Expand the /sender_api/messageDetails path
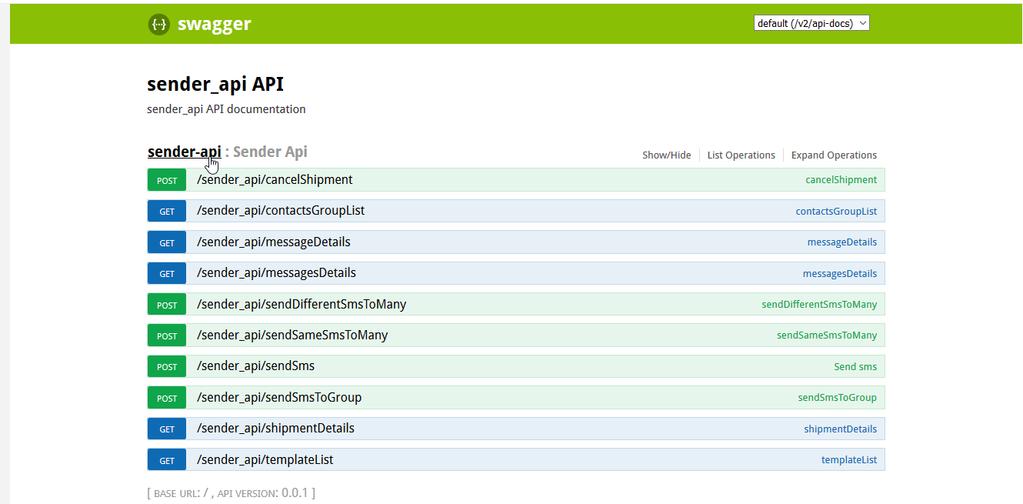 [273, 242]
